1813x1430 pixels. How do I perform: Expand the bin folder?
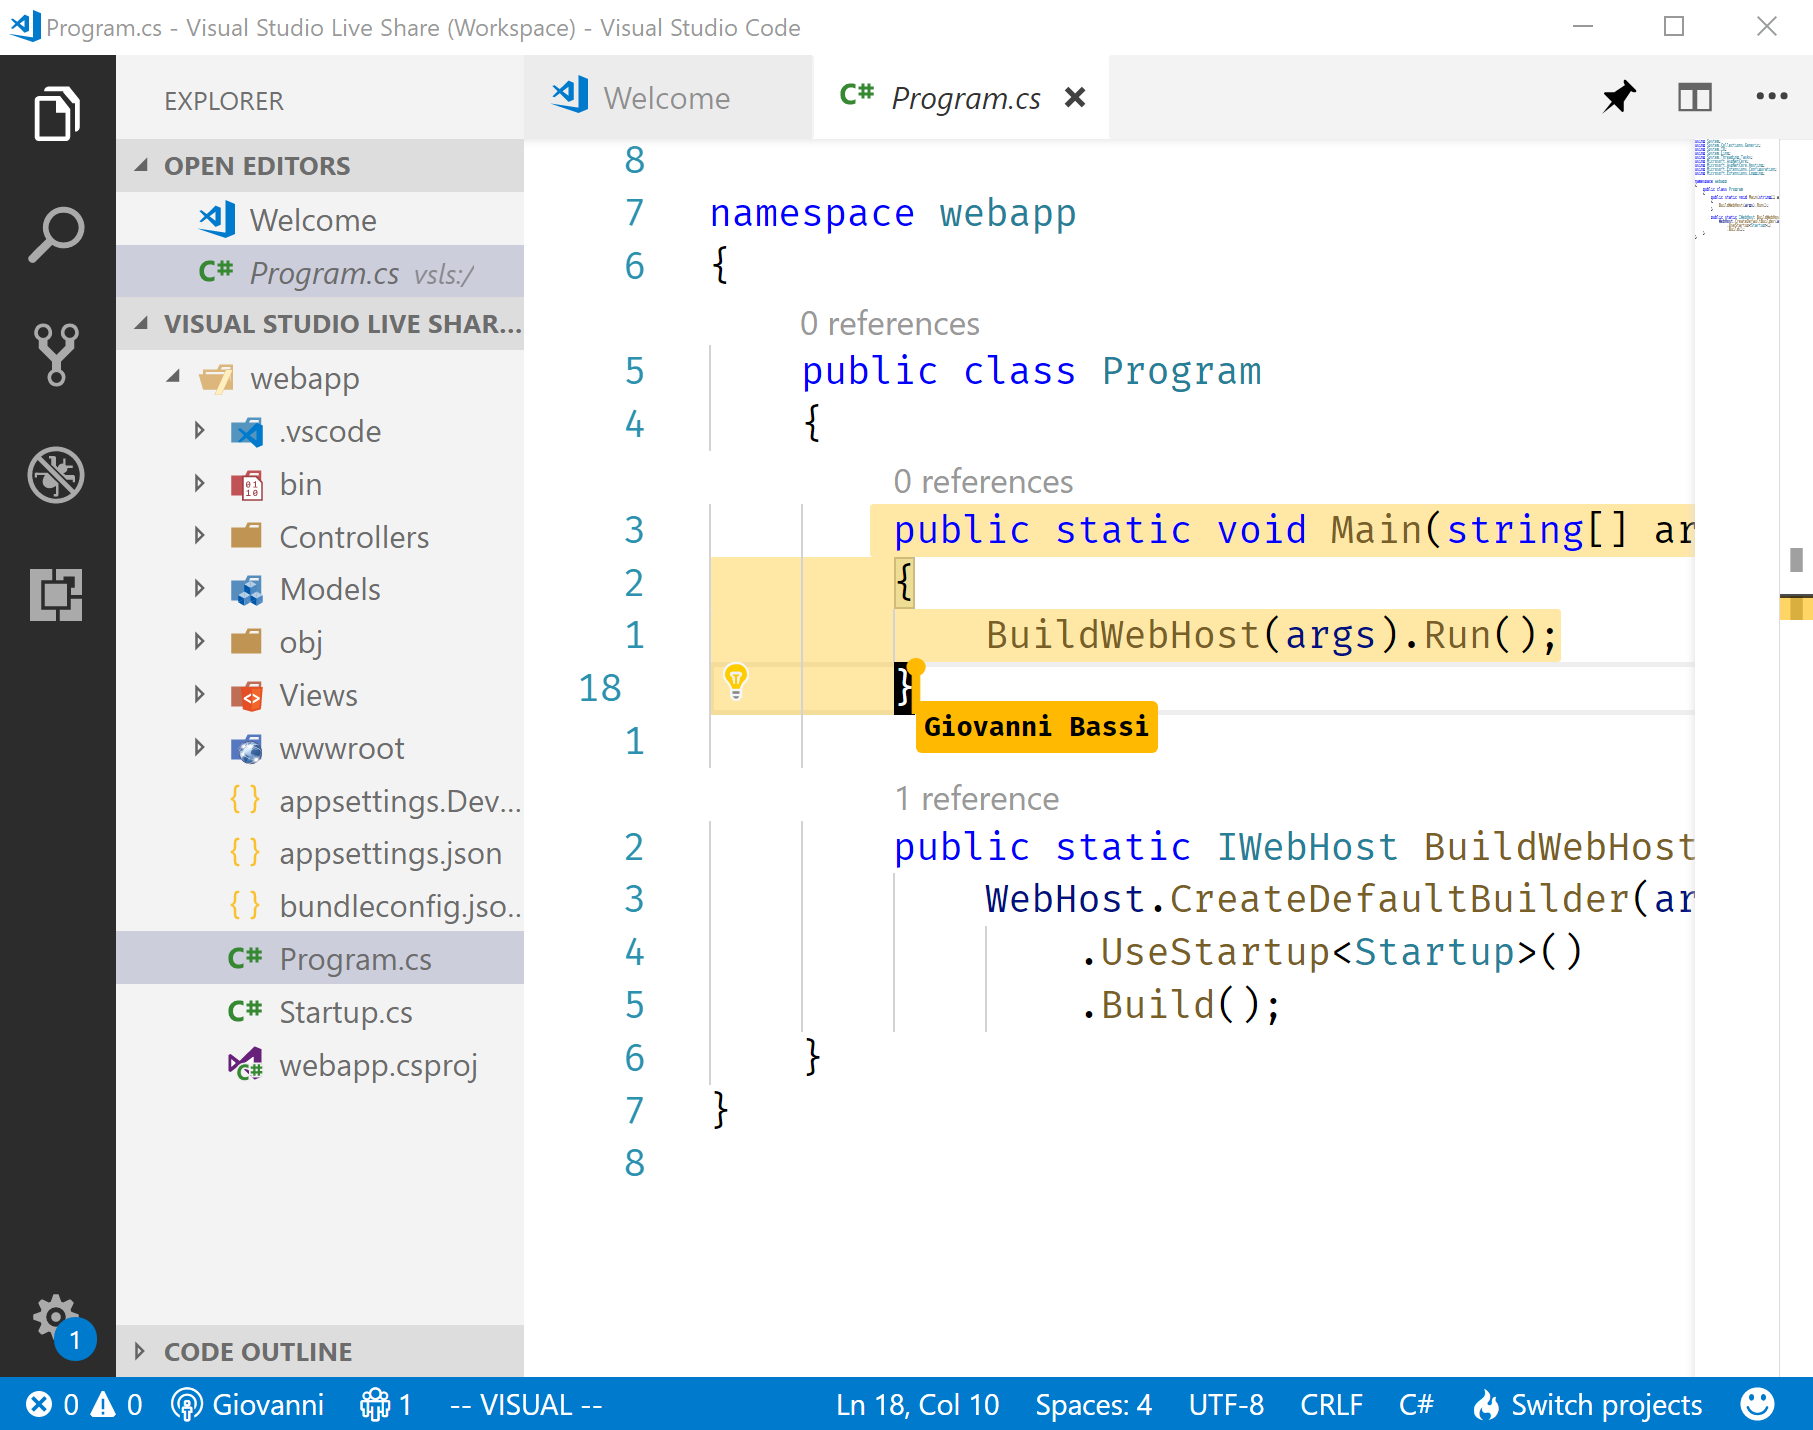(199, 484)
